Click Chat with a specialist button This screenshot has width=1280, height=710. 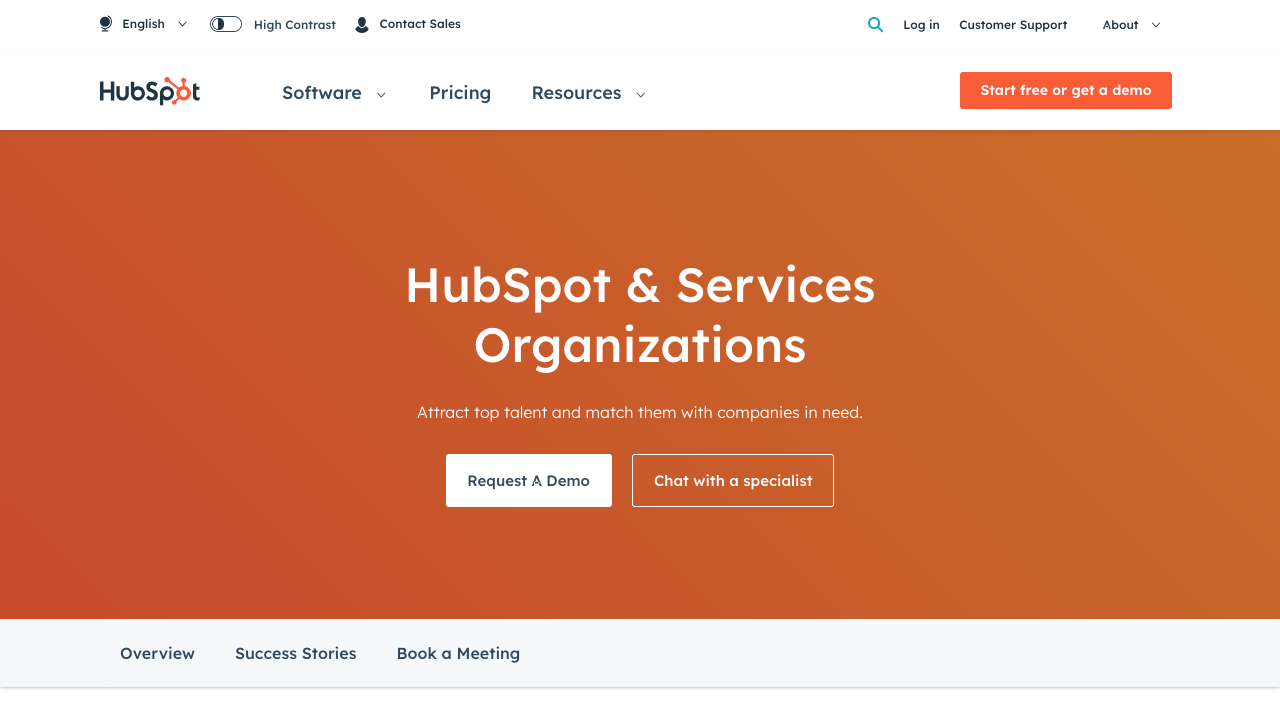(733, 481)
